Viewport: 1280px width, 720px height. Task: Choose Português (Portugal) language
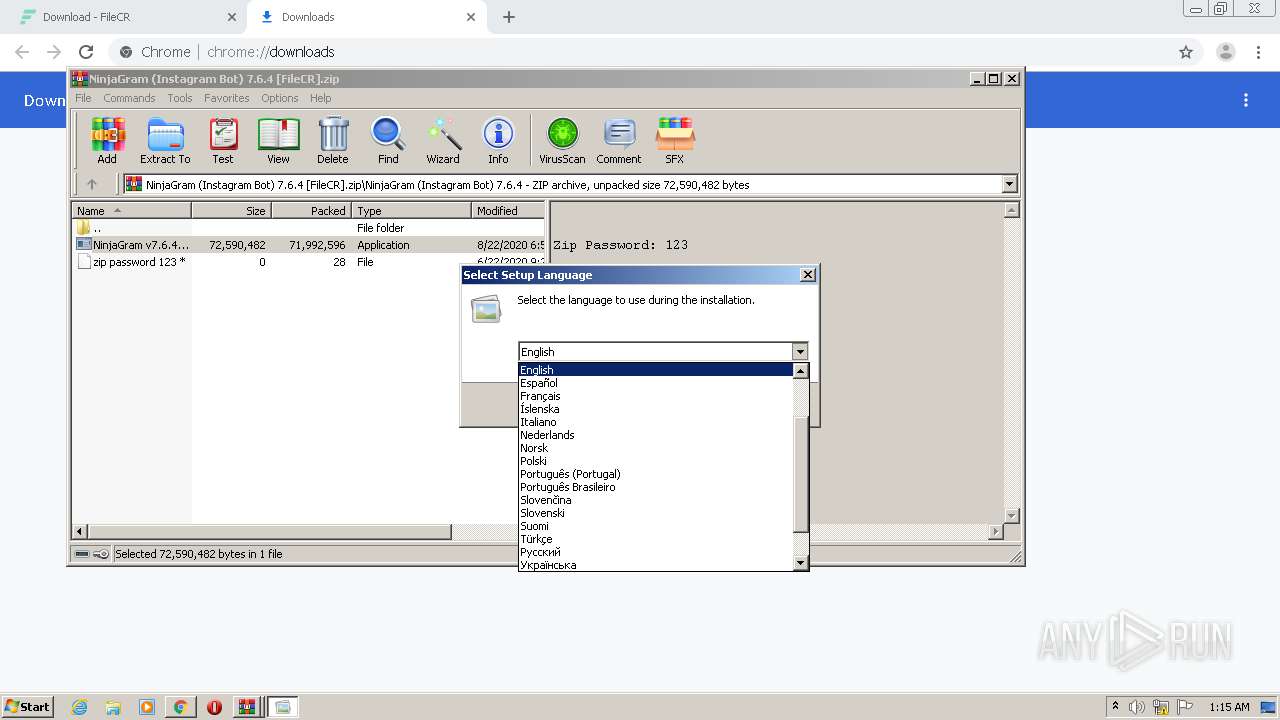pos(655,474)
